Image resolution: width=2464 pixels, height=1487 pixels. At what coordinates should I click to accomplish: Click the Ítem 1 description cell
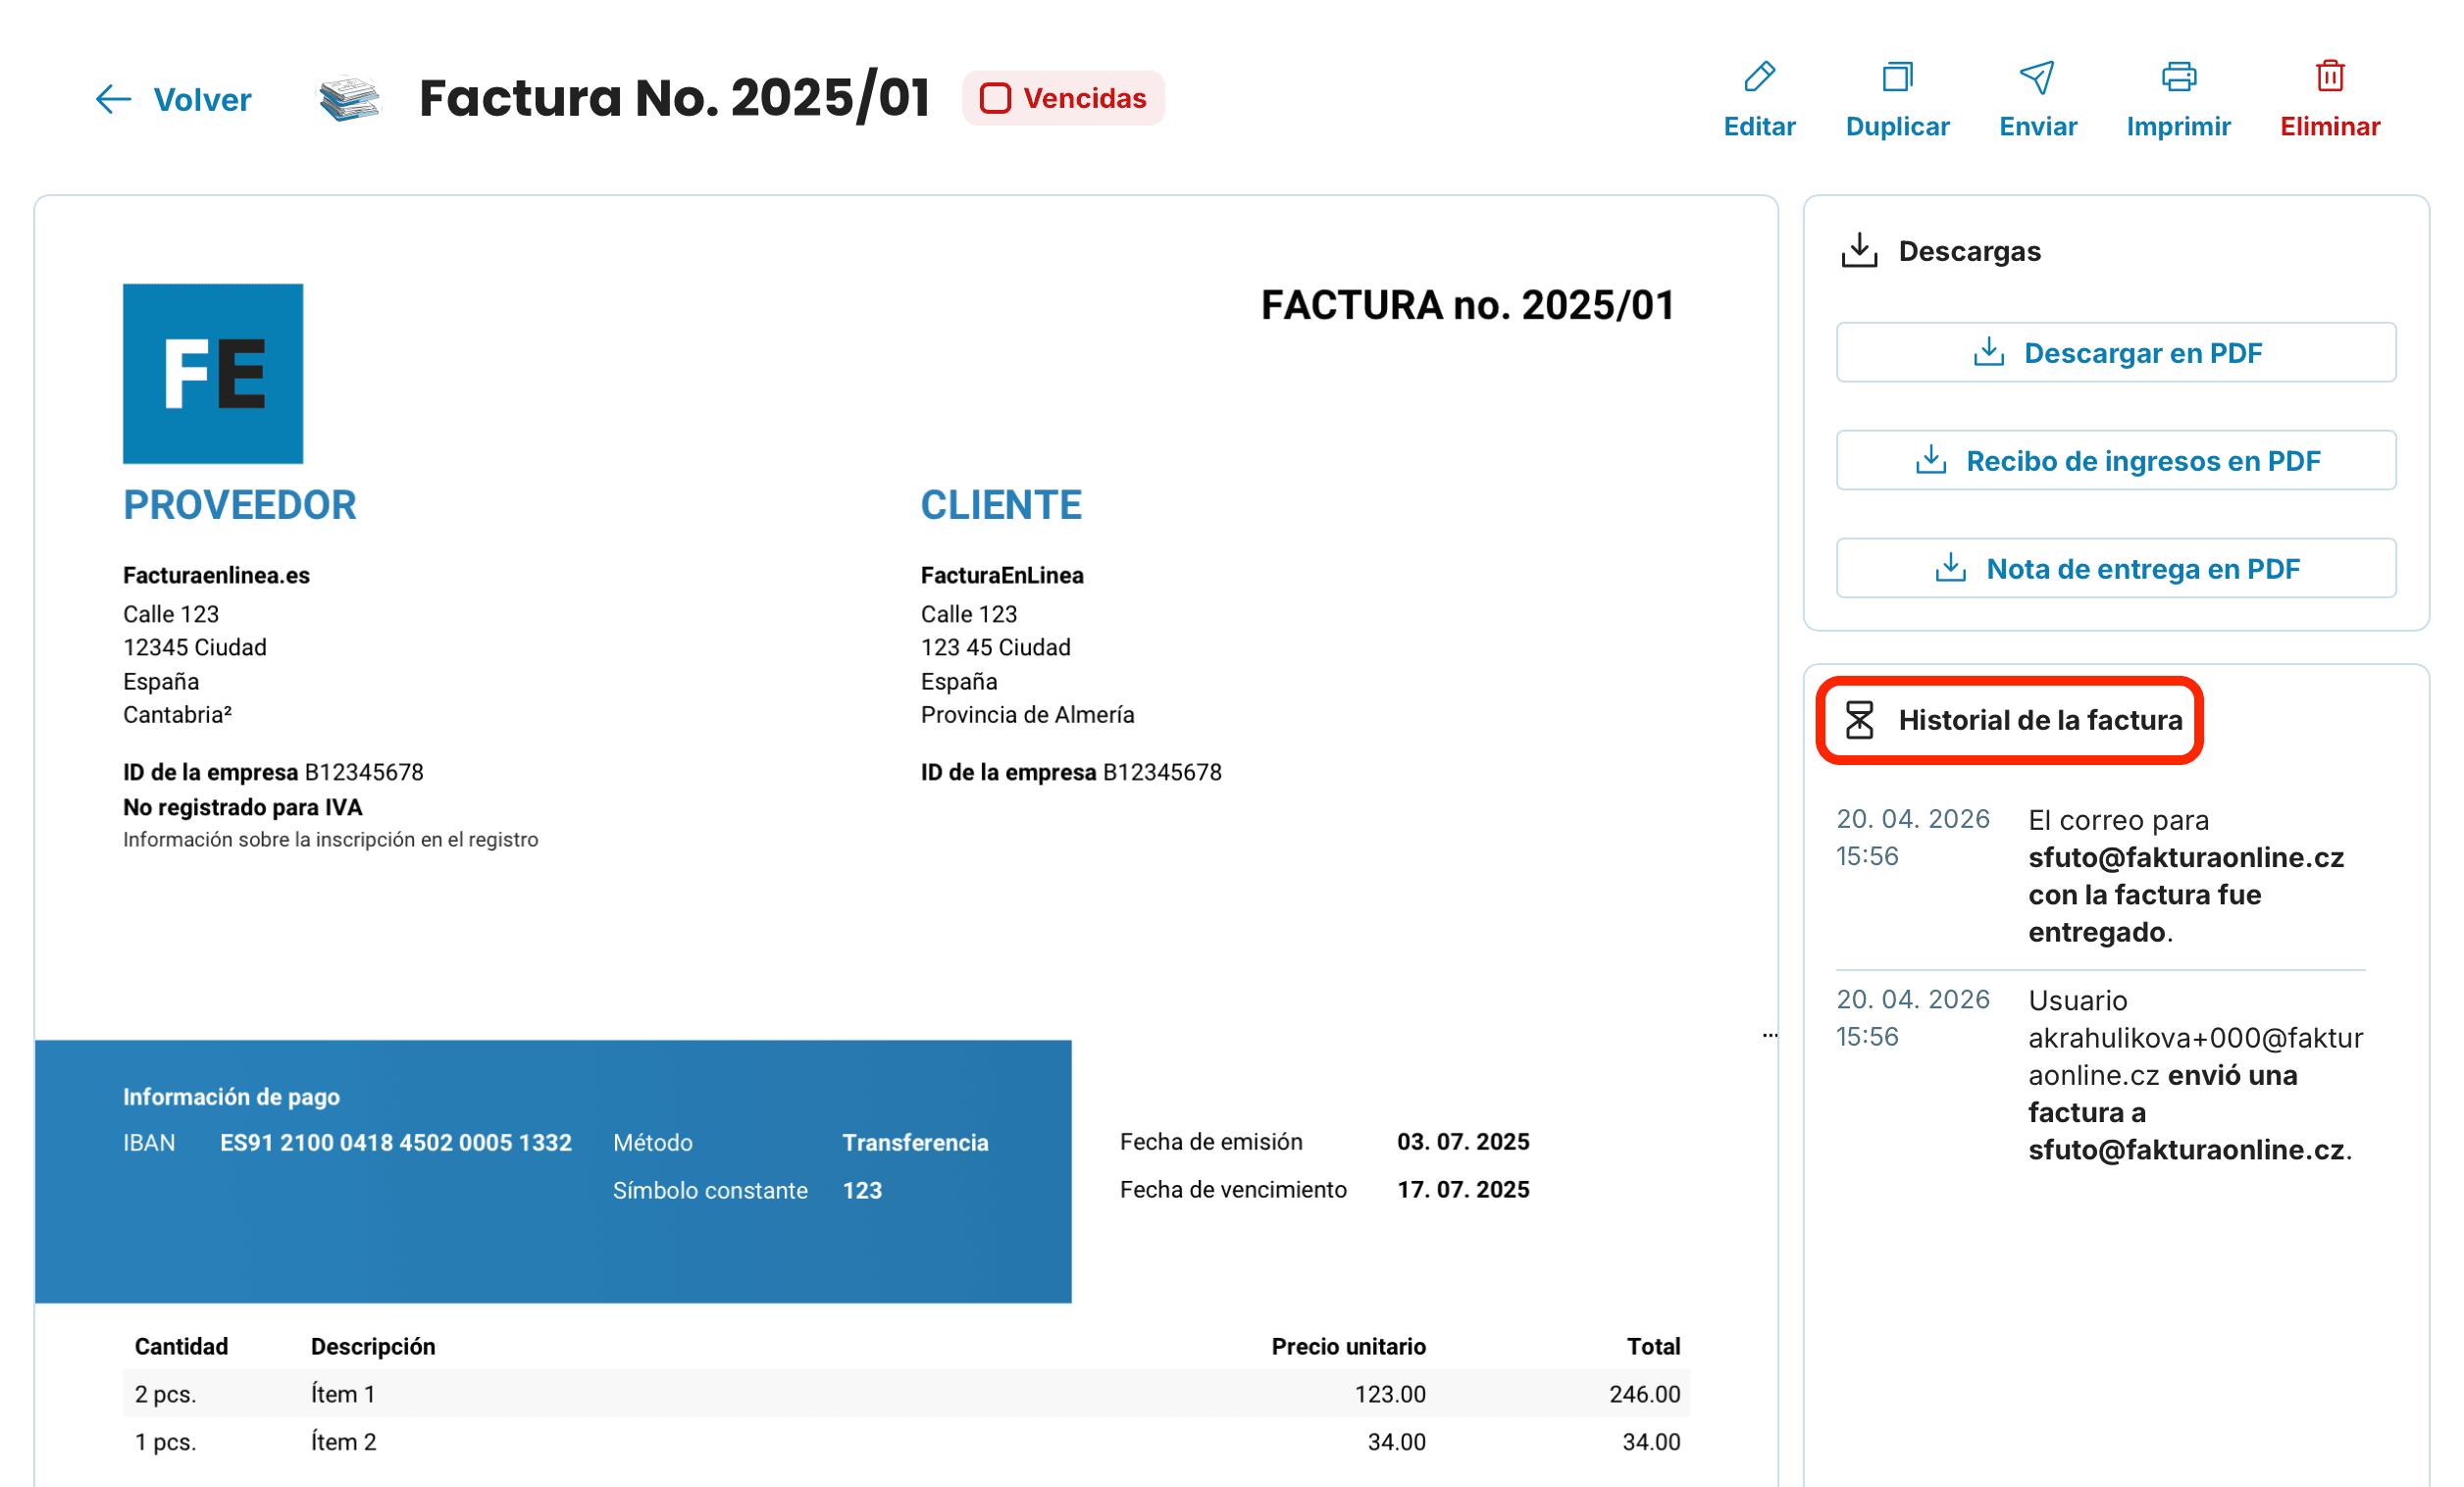[343, 1394]
